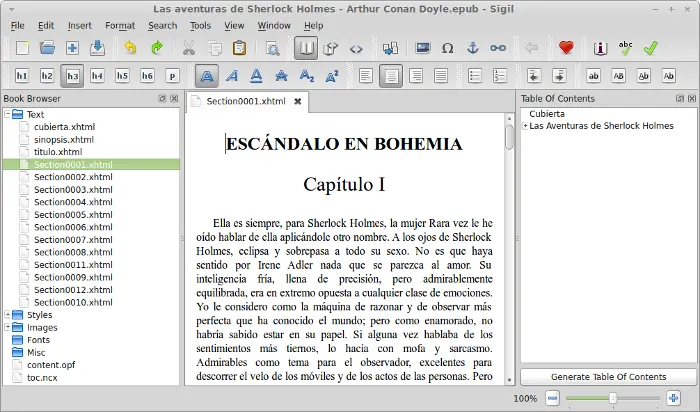
Task: Save the book with download-arrow icon
Action: pyautogui.click(x=97, y=48)
